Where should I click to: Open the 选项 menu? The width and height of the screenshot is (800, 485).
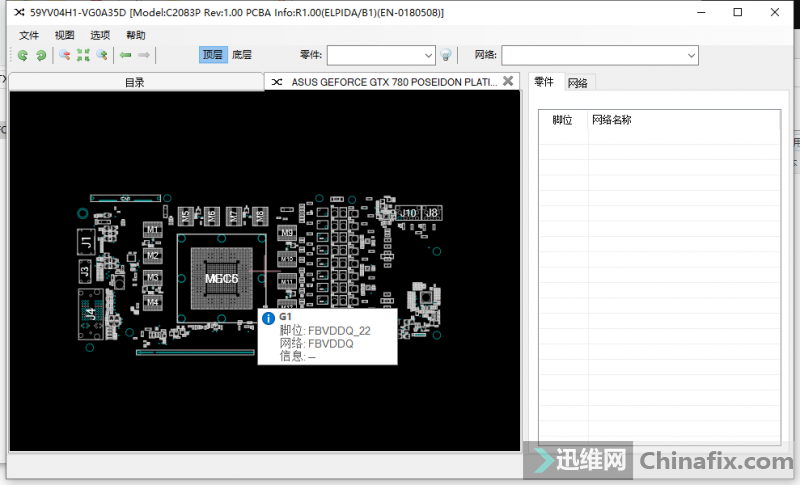click(x=100, y=35)
